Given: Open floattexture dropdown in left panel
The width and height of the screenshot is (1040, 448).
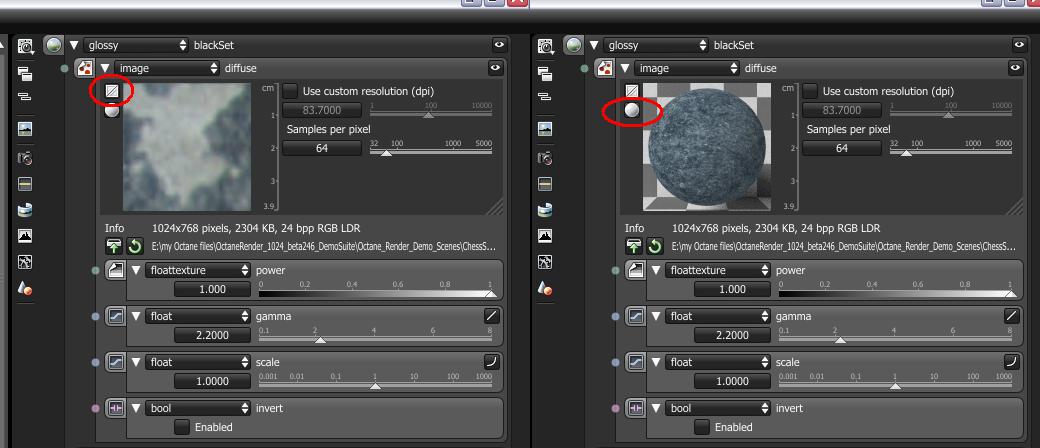Looking at the screenshot, I should click(x=198, y=271).
